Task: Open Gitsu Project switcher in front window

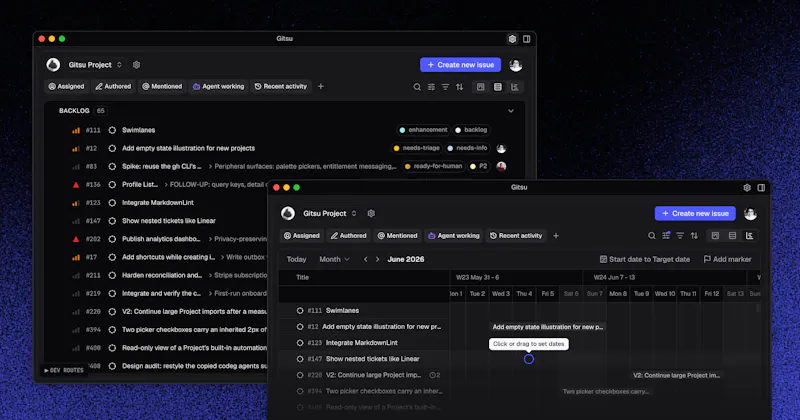Action: [x=330, y=213]
